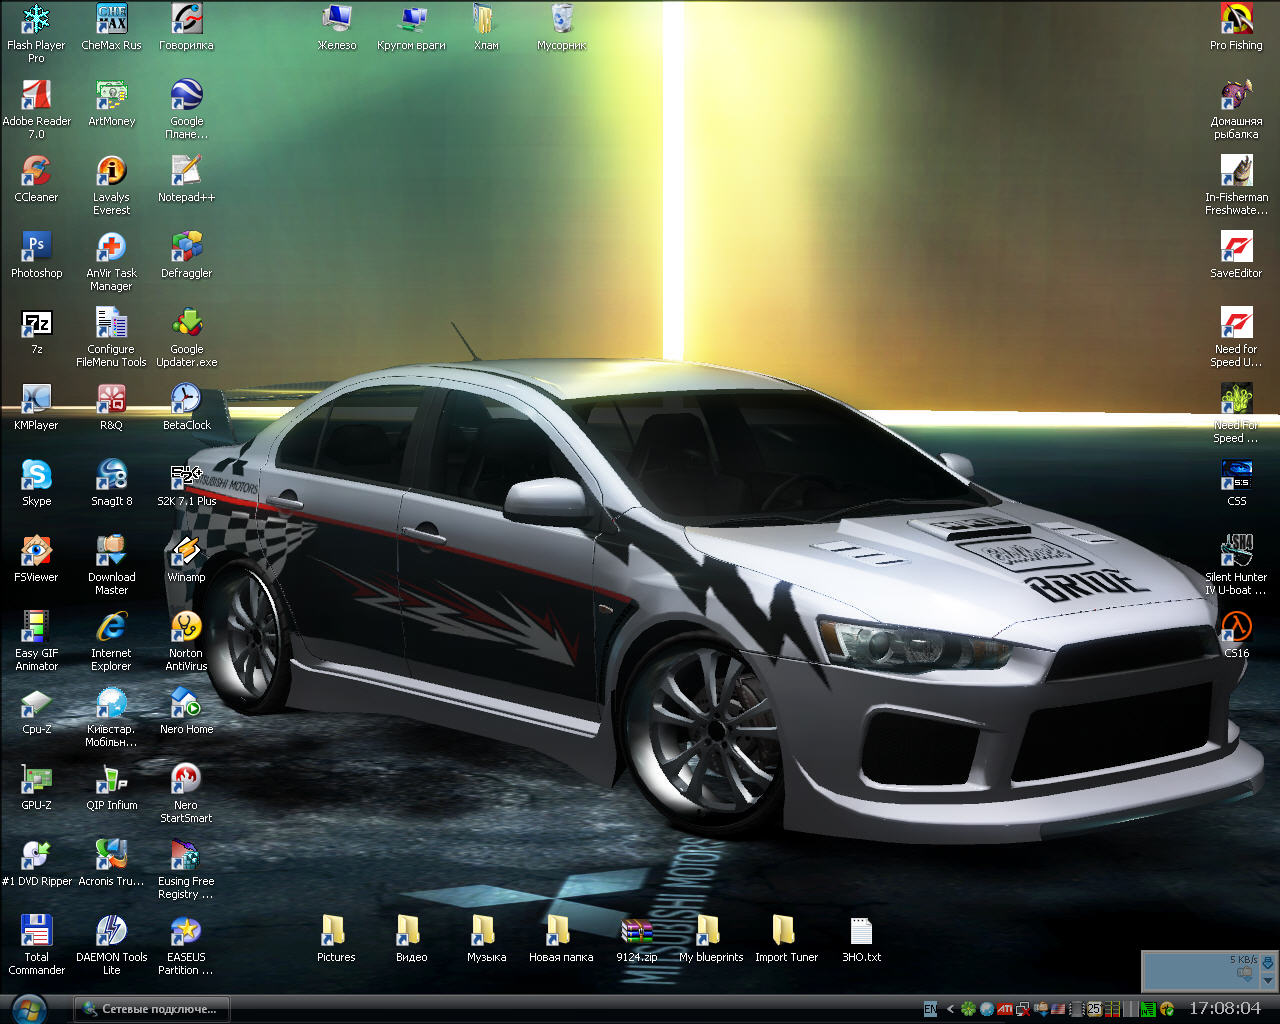1280x1024 pixels.
Task: Select the ЗНО.txt text file
Action: pos(861,932)
